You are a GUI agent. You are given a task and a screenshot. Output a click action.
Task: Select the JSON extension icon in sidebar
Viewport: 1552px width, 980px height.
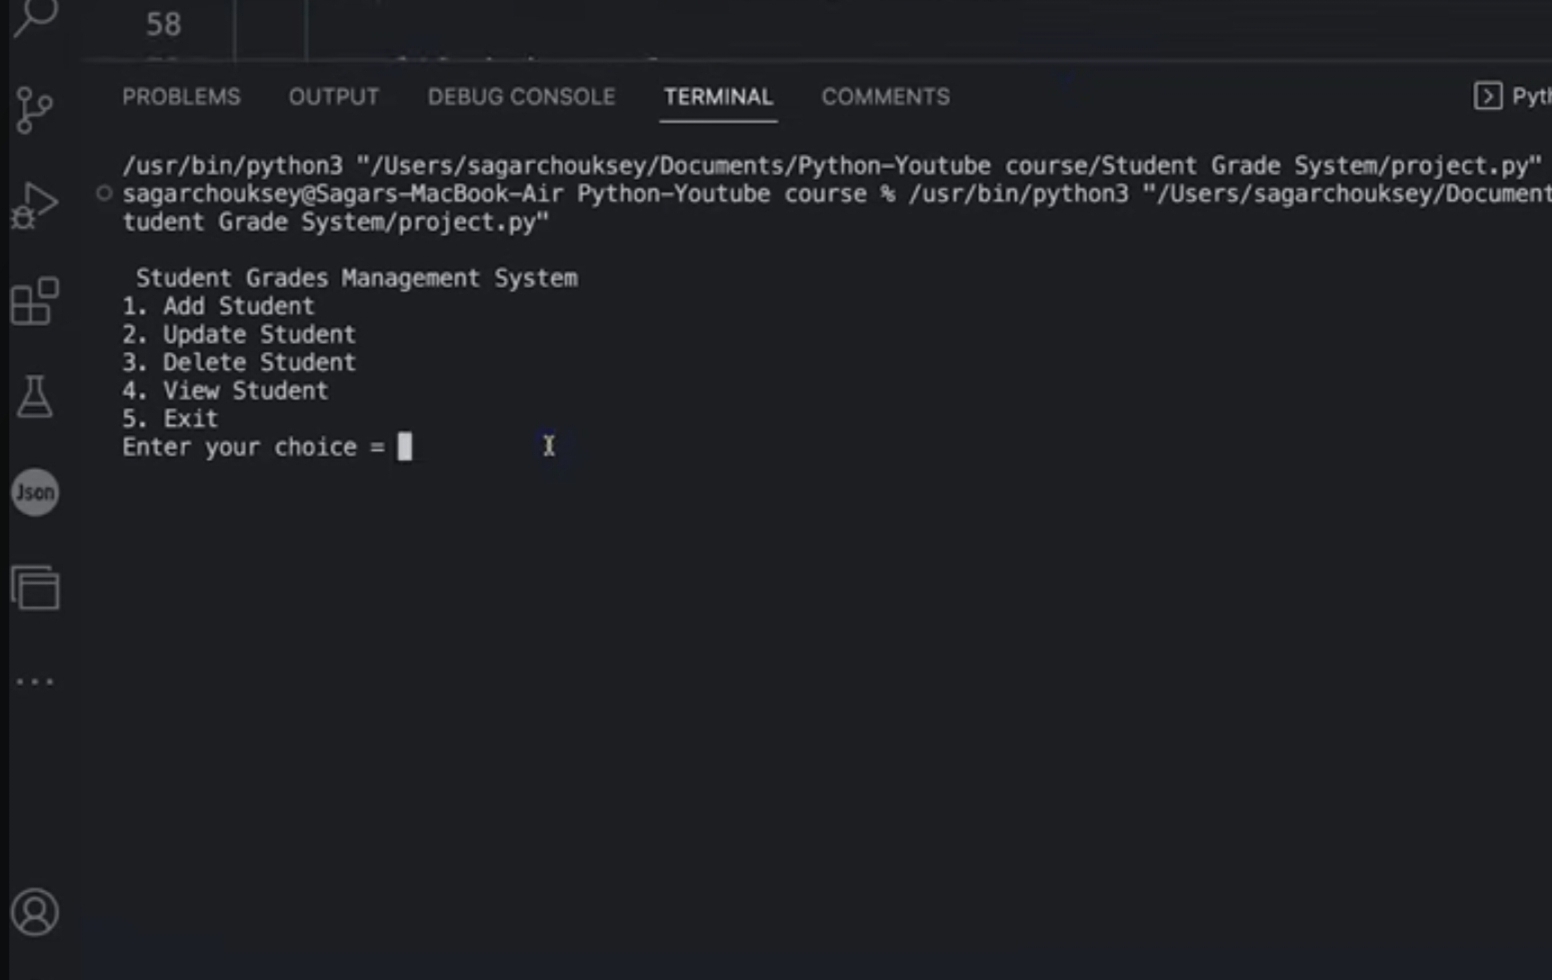click(35, 492)
